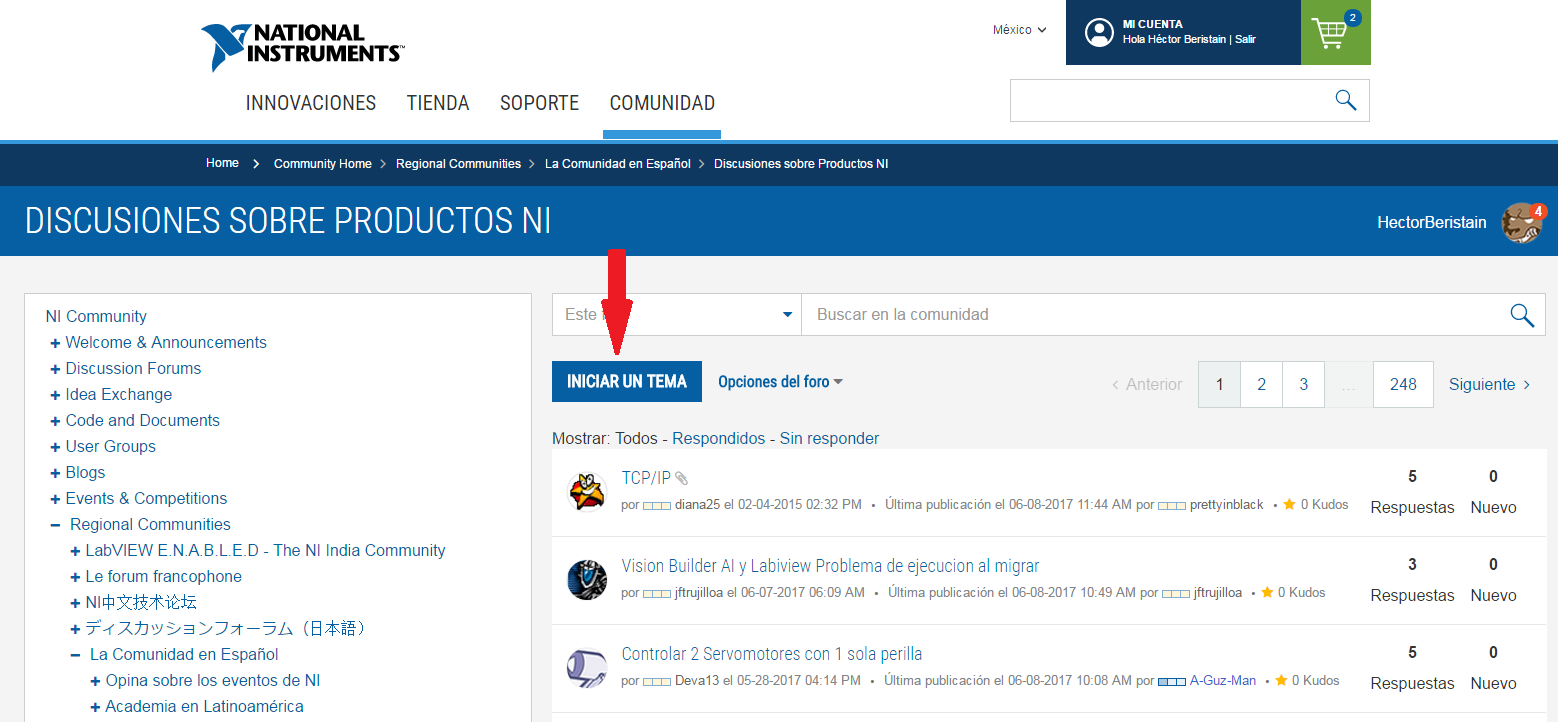Open the TIENDA menu
This screenshot has height=722, width=1558.
click(438, 103)
